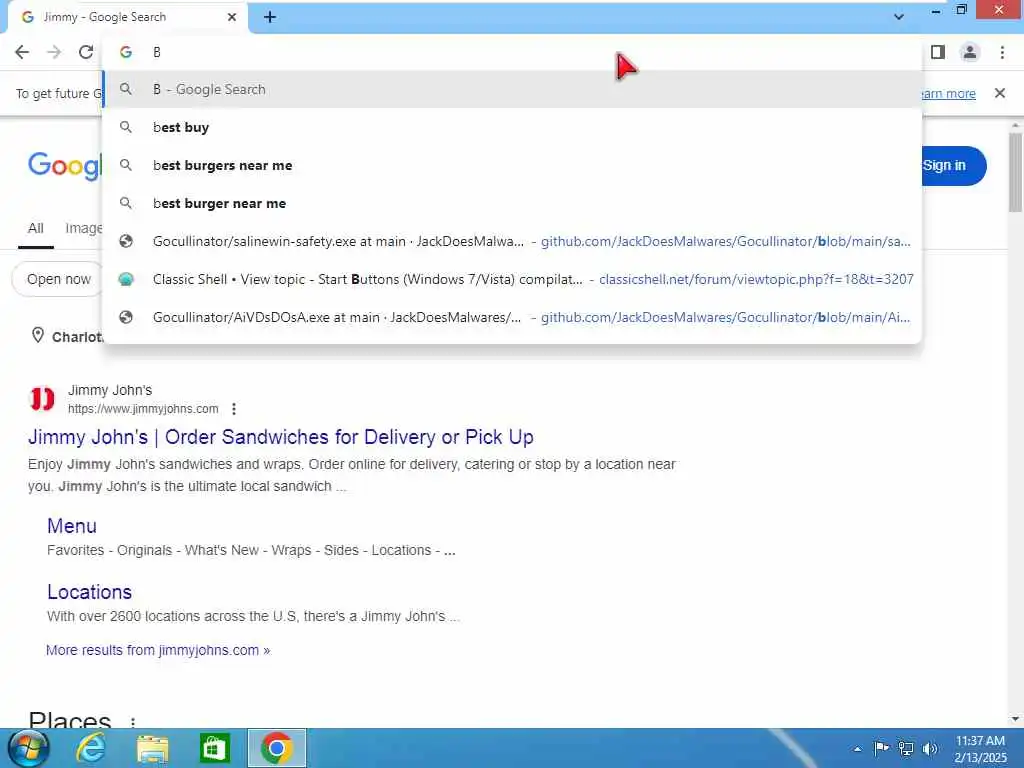
Task: Open the three-dot menu beside jimmyjohns.com
Action: coord(234,409)
